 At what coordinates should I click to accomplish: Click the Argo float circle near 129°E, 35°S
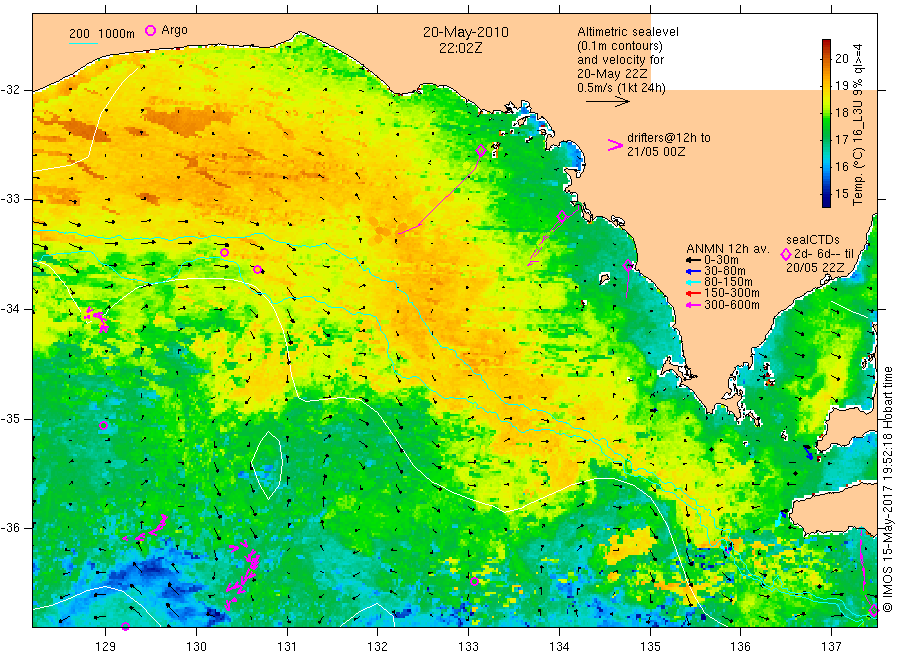[103, 426]
